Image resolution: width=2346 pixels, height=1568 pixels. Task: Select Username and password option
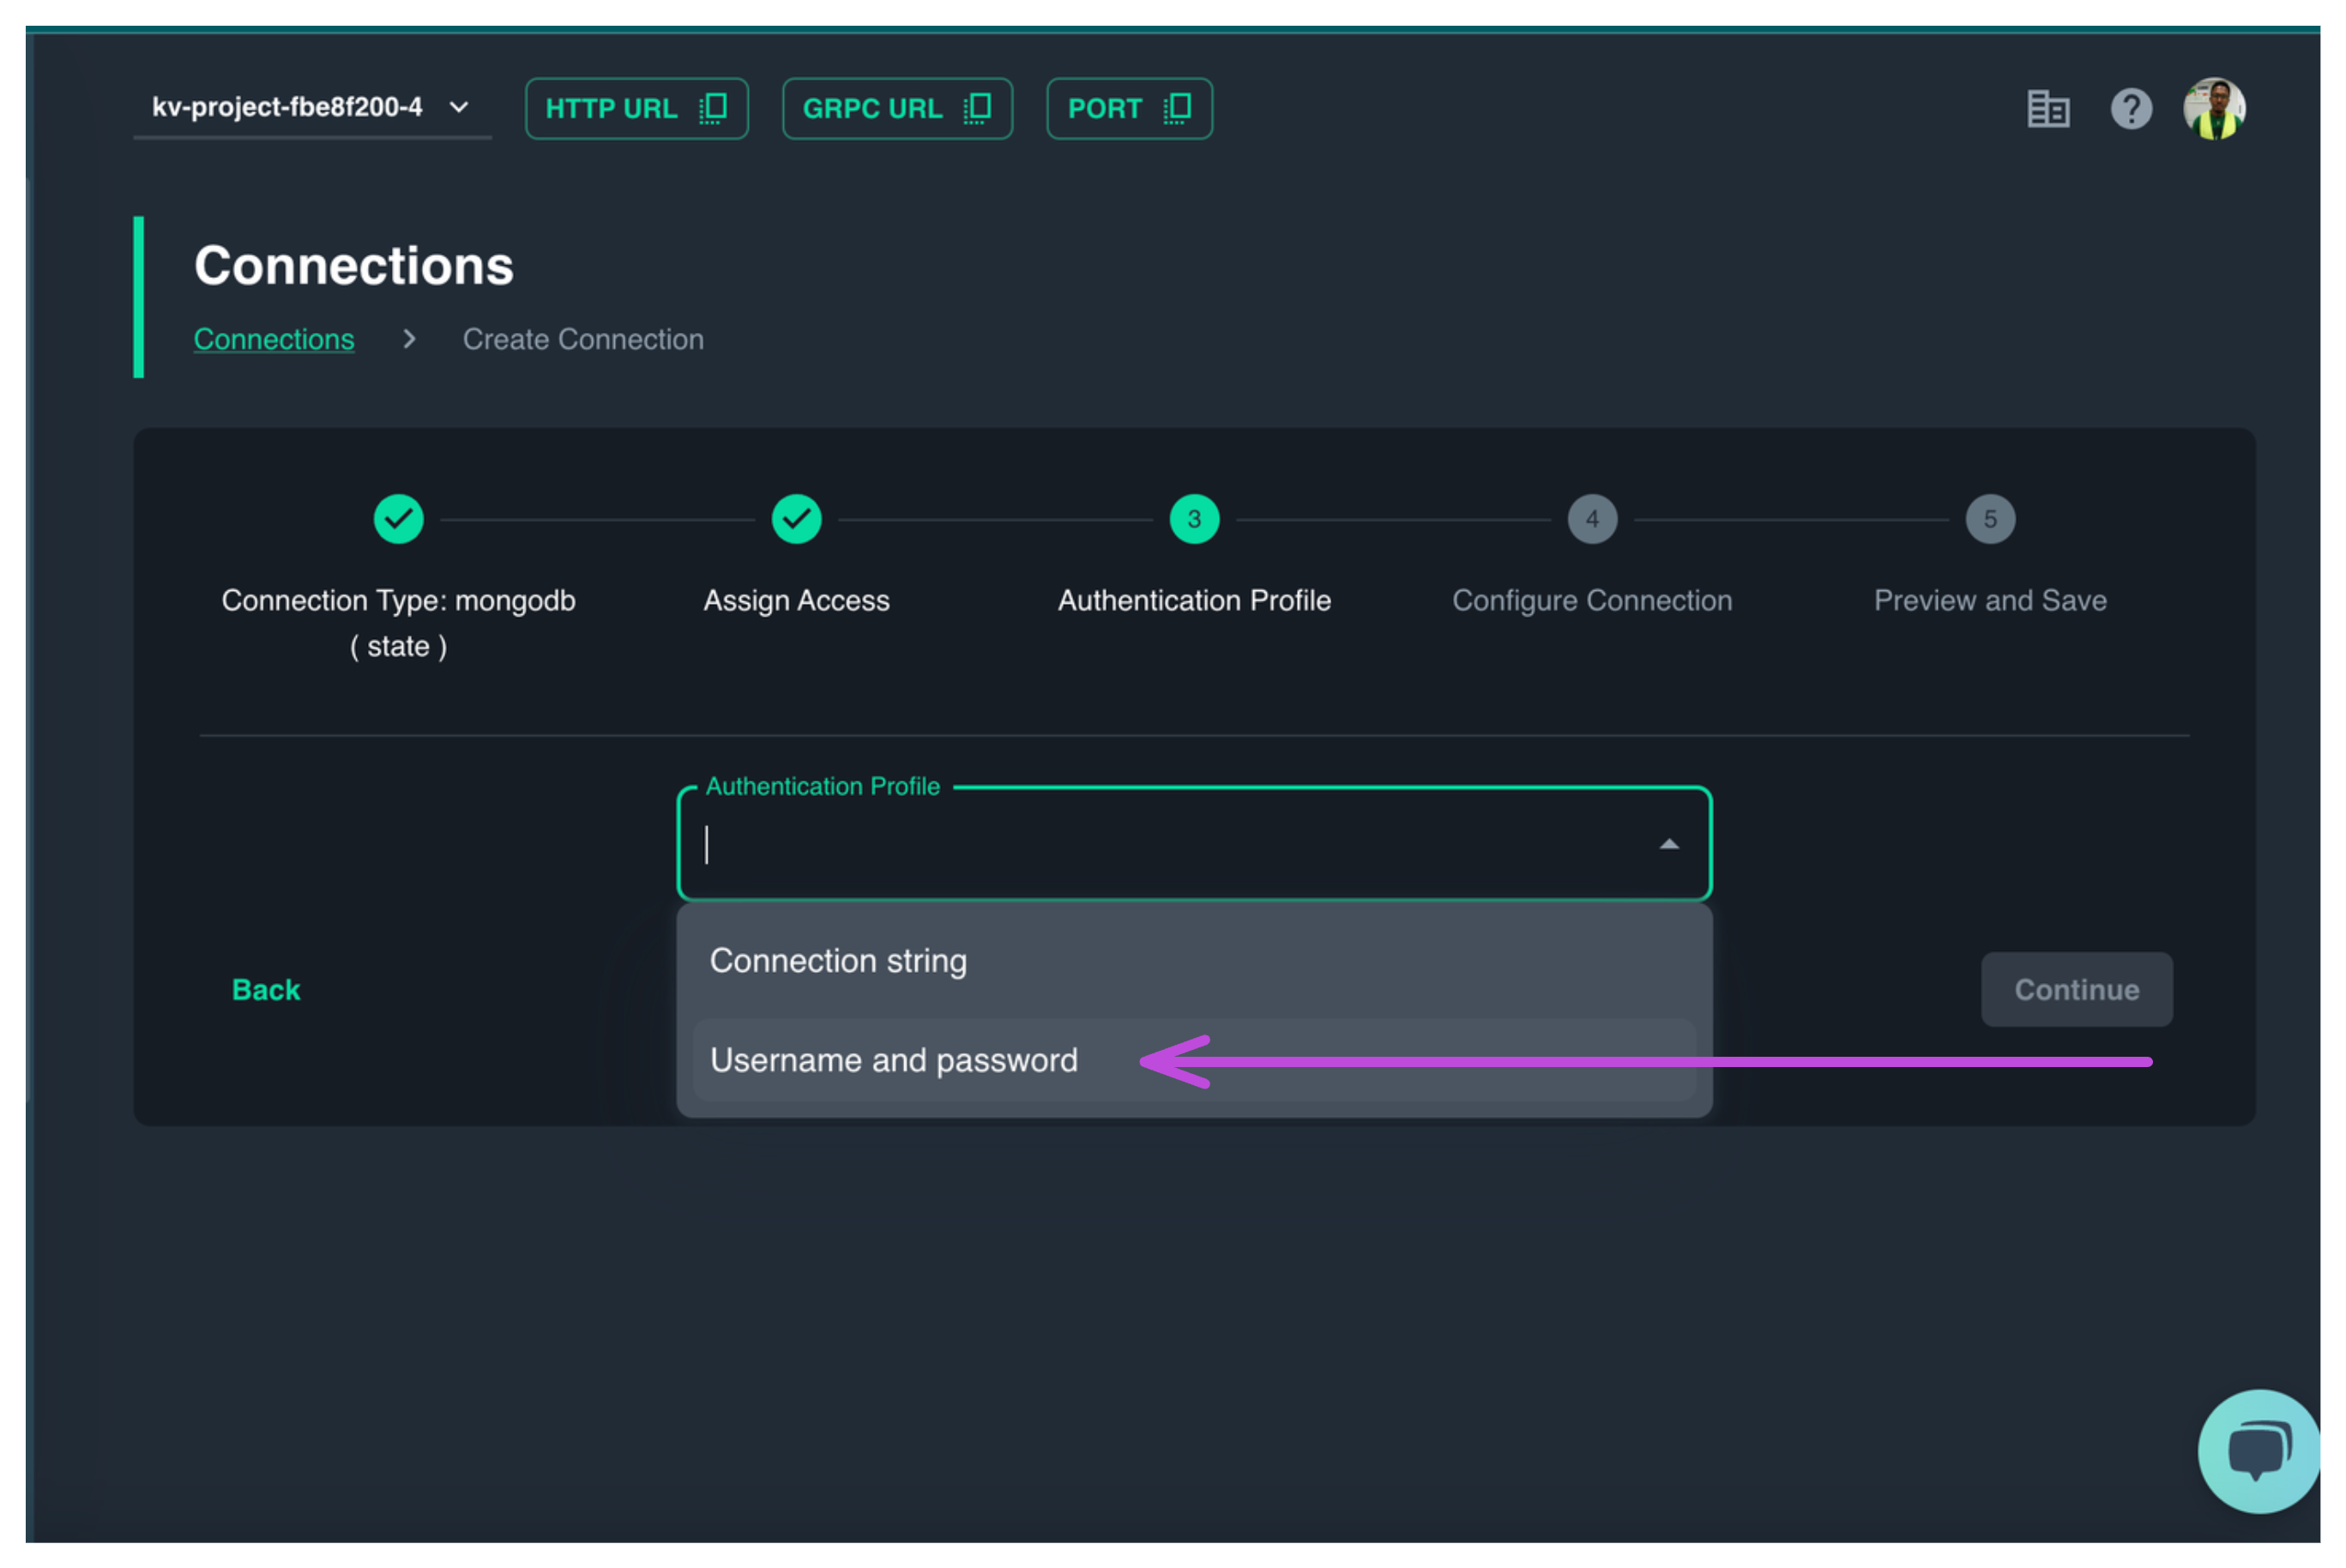(894, 1060)
